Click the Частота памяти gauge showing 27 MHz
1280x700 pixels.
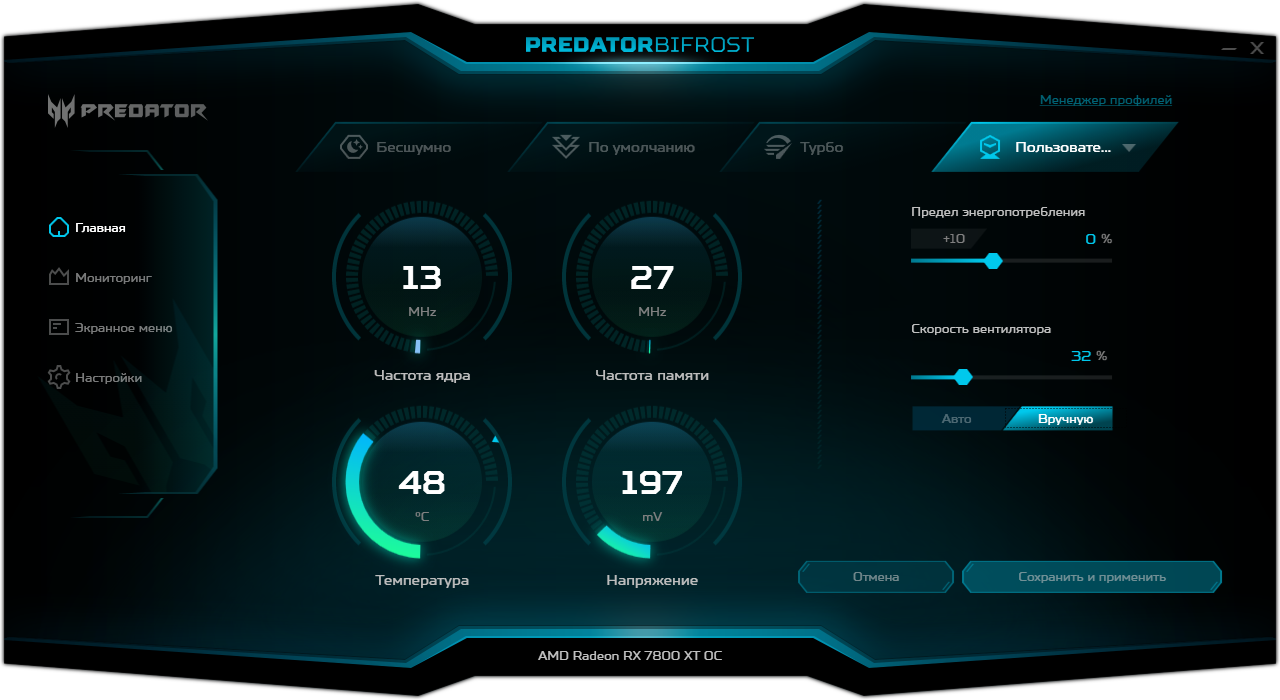point(652,275)
